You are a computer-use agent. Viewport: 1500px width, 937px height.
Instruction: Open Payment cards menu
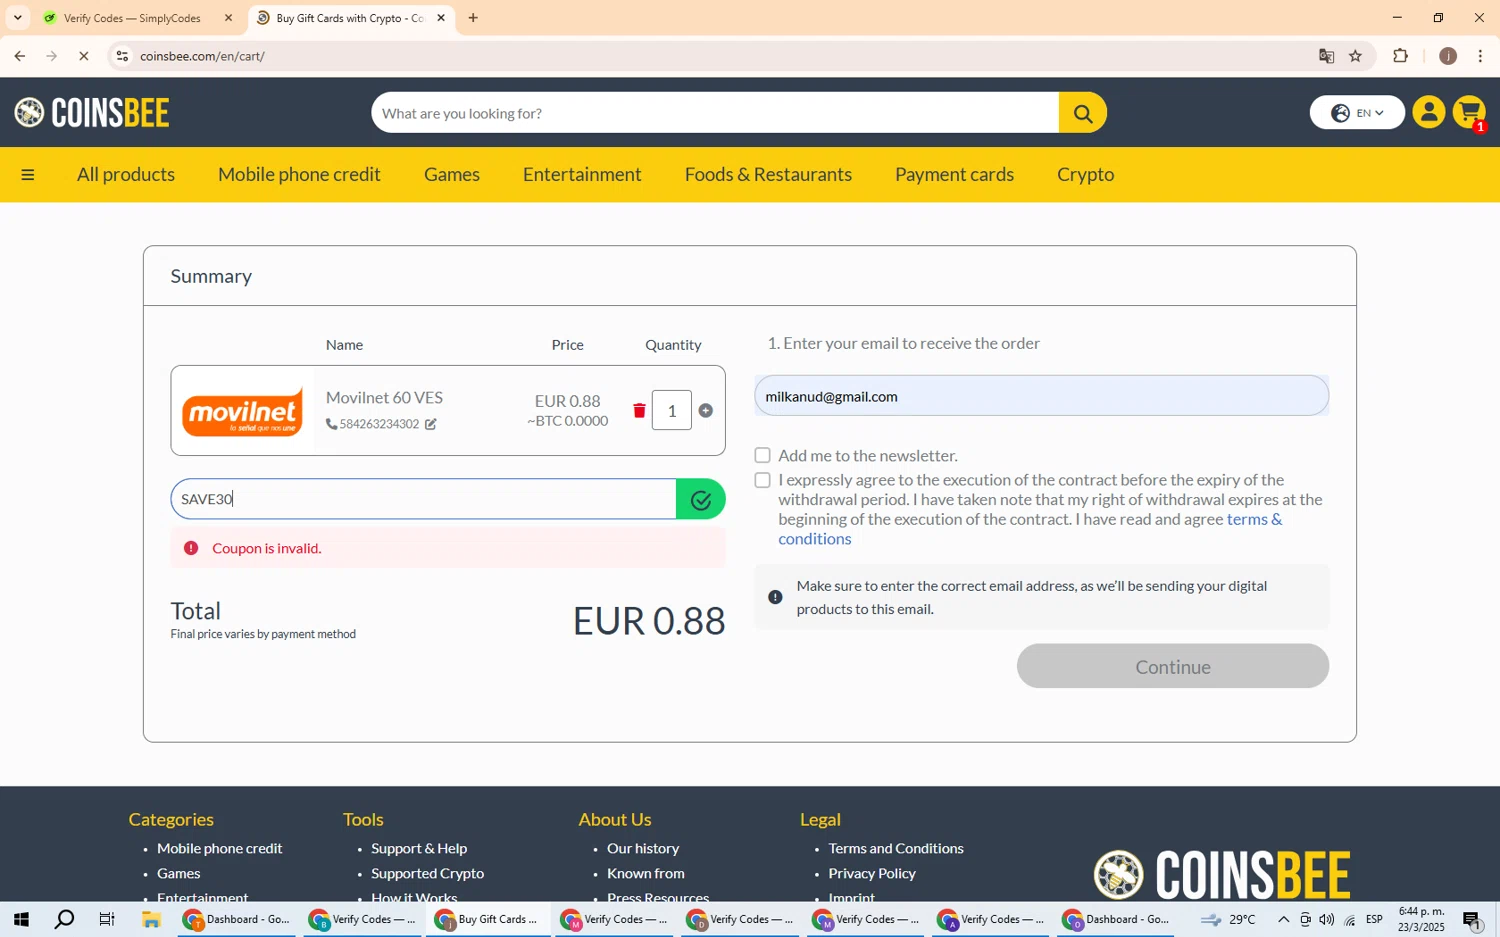954,175
